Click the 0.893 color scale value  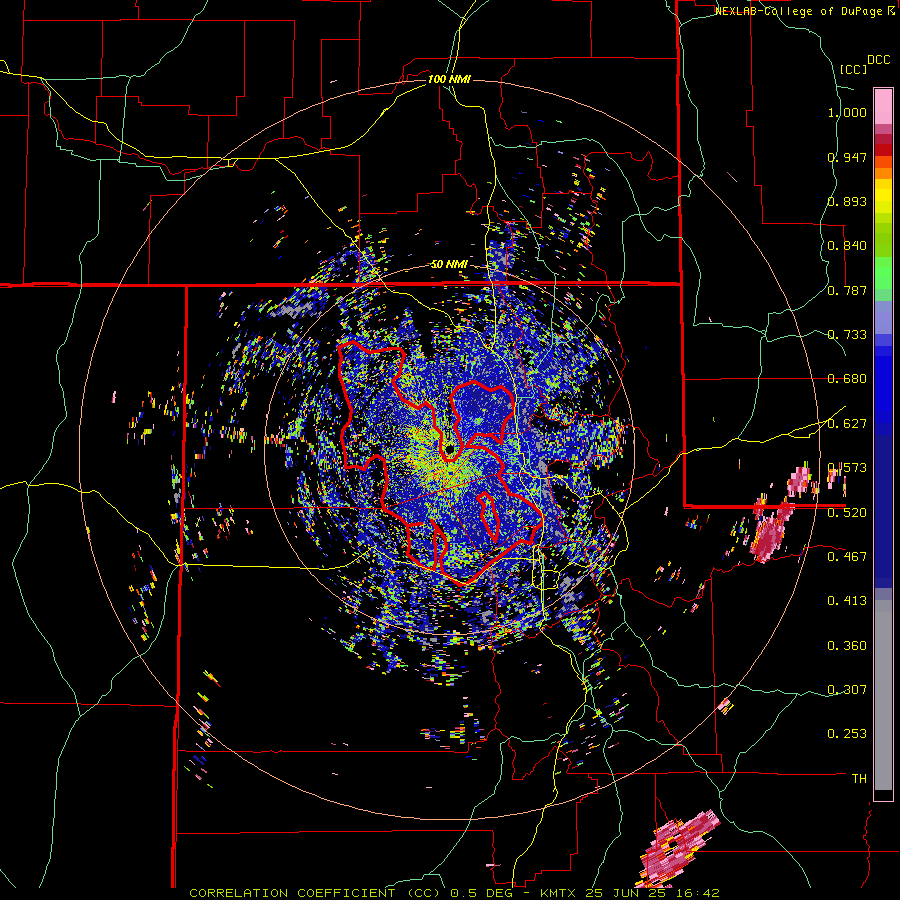point(847,201)
